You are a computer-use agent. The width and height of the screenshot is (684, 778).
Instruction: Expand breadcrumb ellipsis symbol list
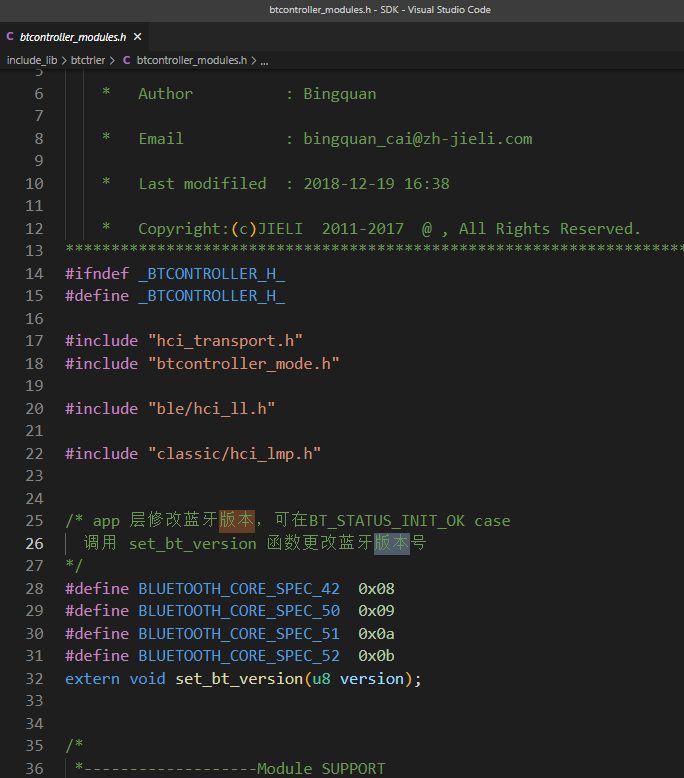[264, 61]
